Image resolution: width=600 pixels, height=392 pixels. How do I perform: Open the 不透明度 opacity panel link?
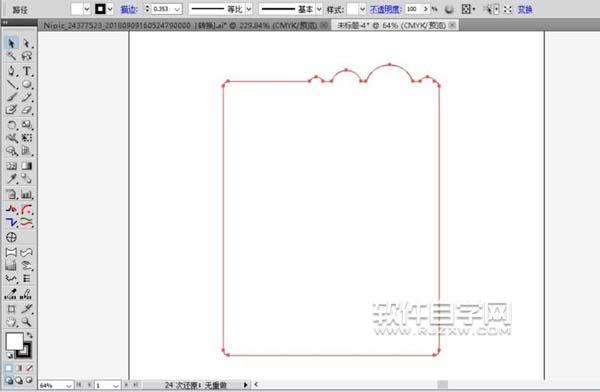click(385, 10)
